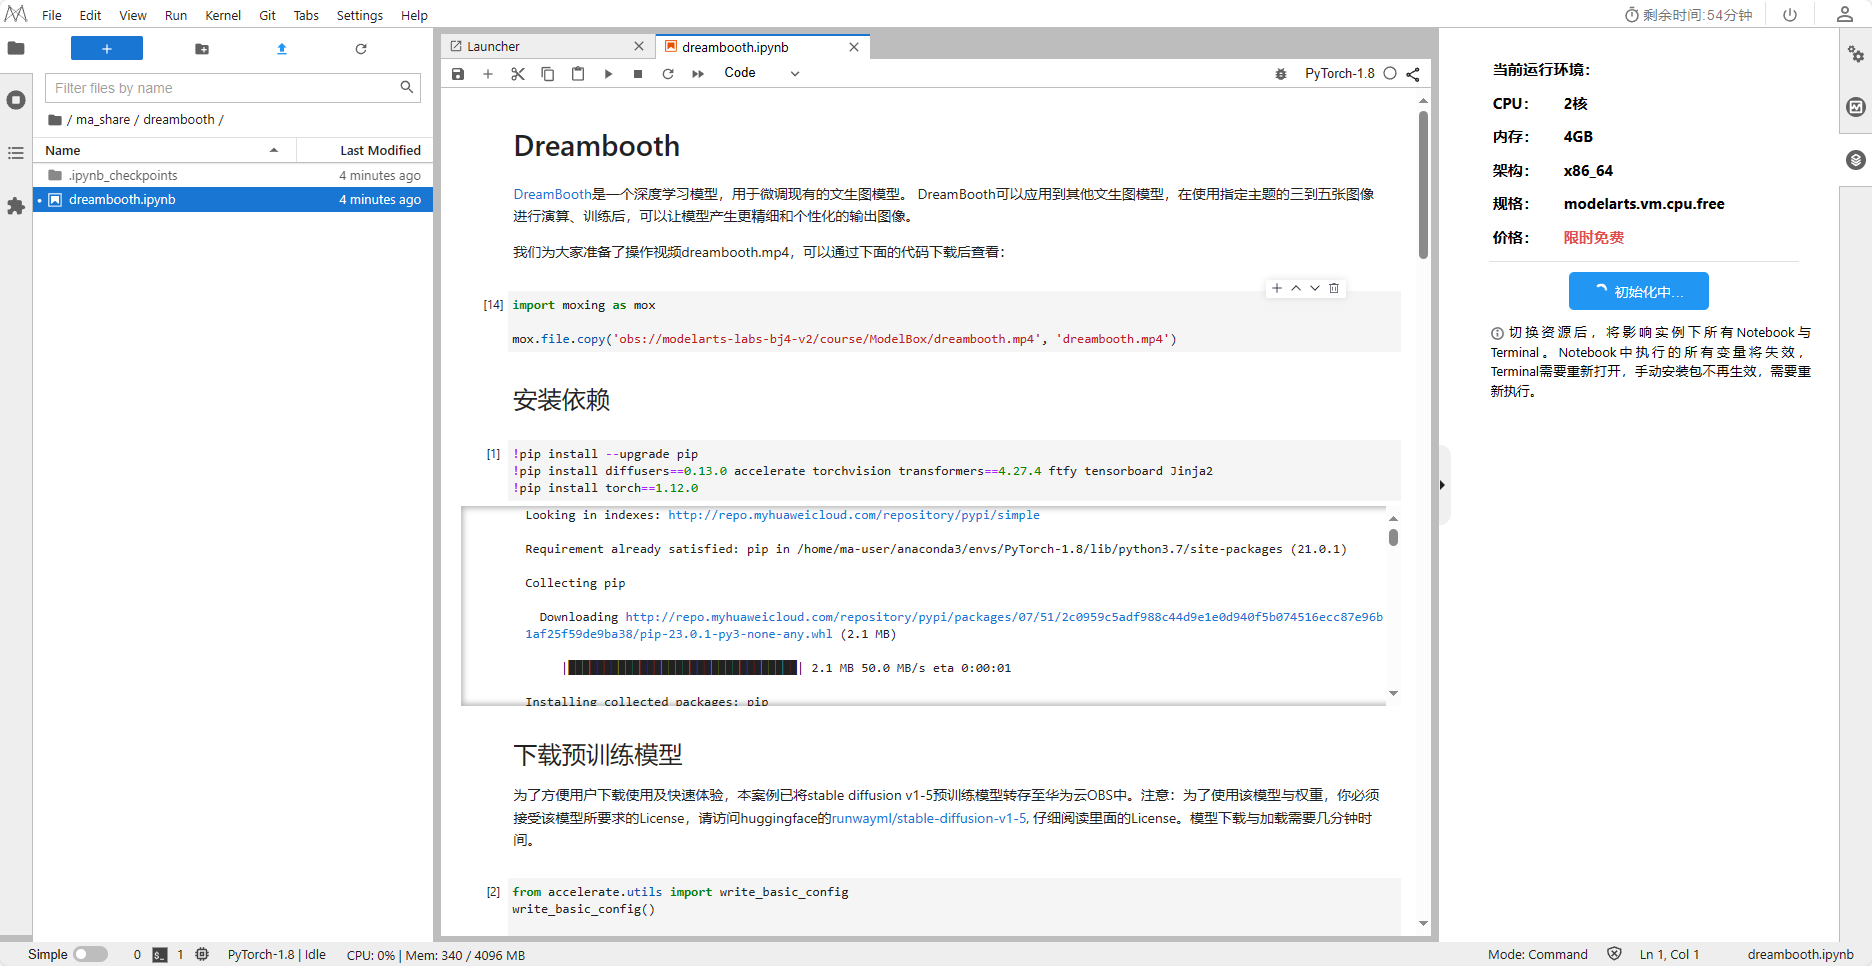Move the cell down with arrow
This screenshot has height=966, width=1872.
tap(1315, 288)
